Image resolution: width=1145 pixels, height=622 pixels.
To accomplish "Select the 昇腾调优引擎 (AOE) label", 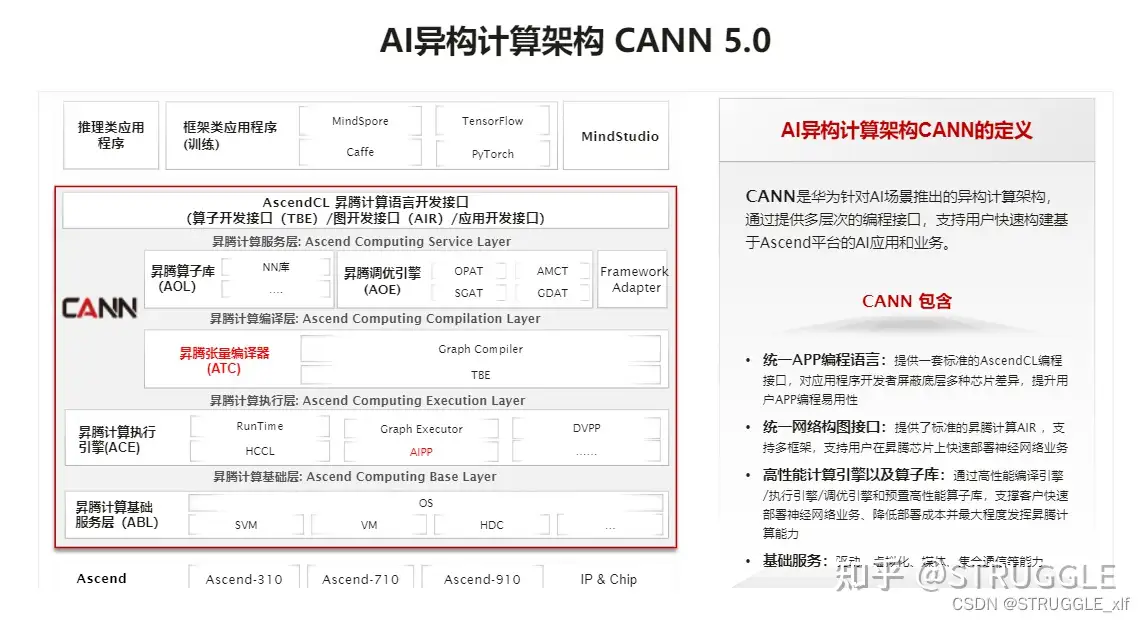I will point(382,281).
